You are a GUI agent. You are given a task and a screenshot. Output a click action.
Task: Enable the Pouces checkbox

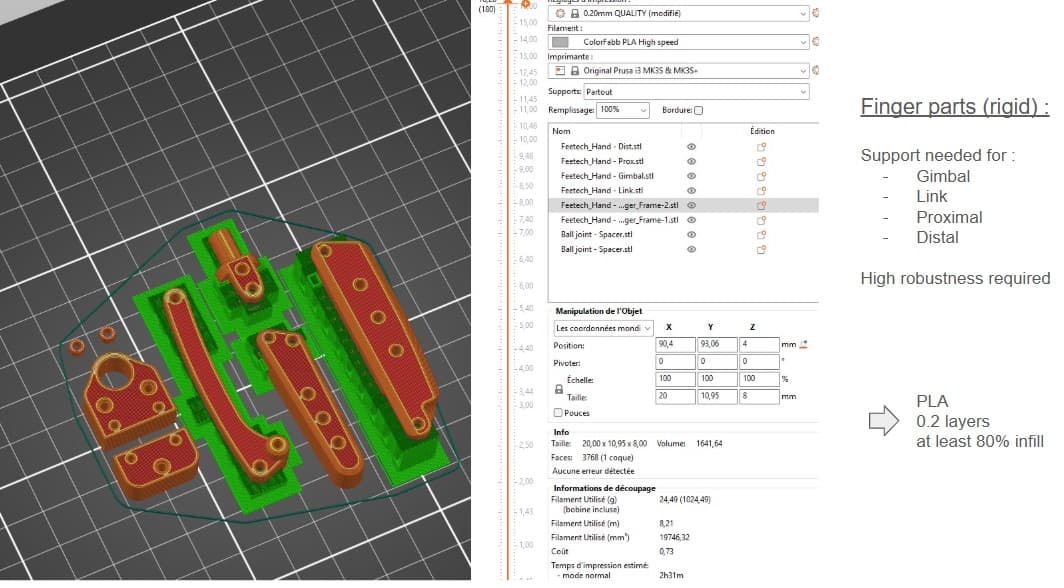pyautogui.click(x=558, y=412)
